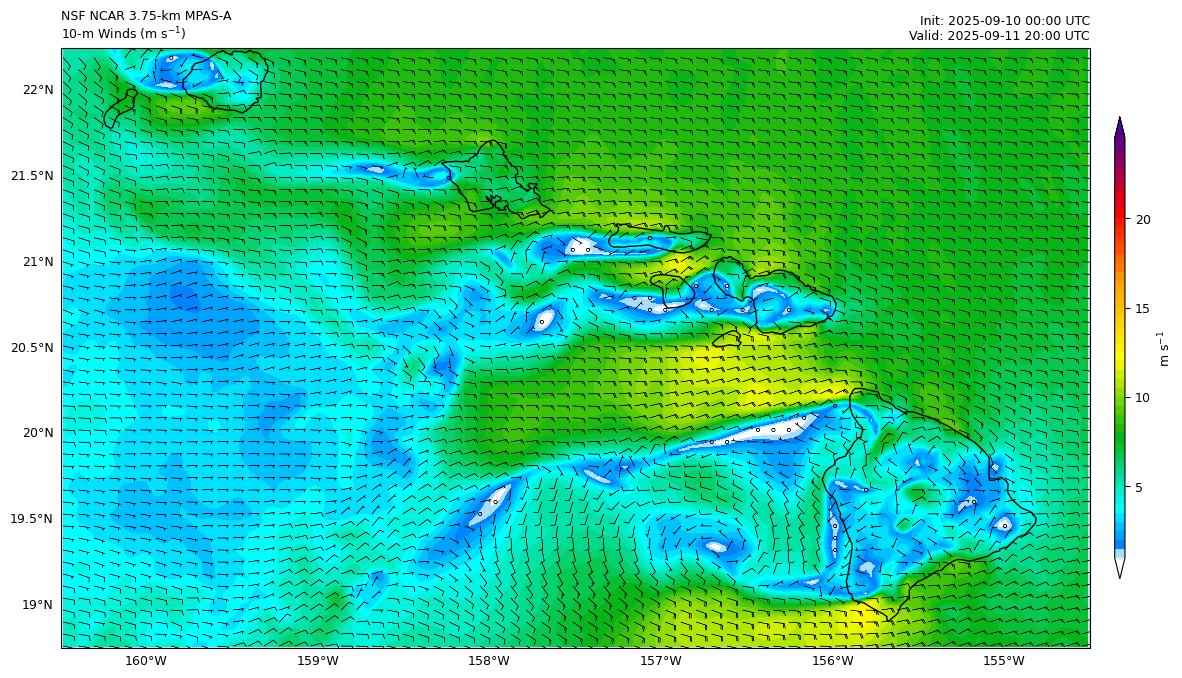Click the 22°N latitude label

pos(37,90)
